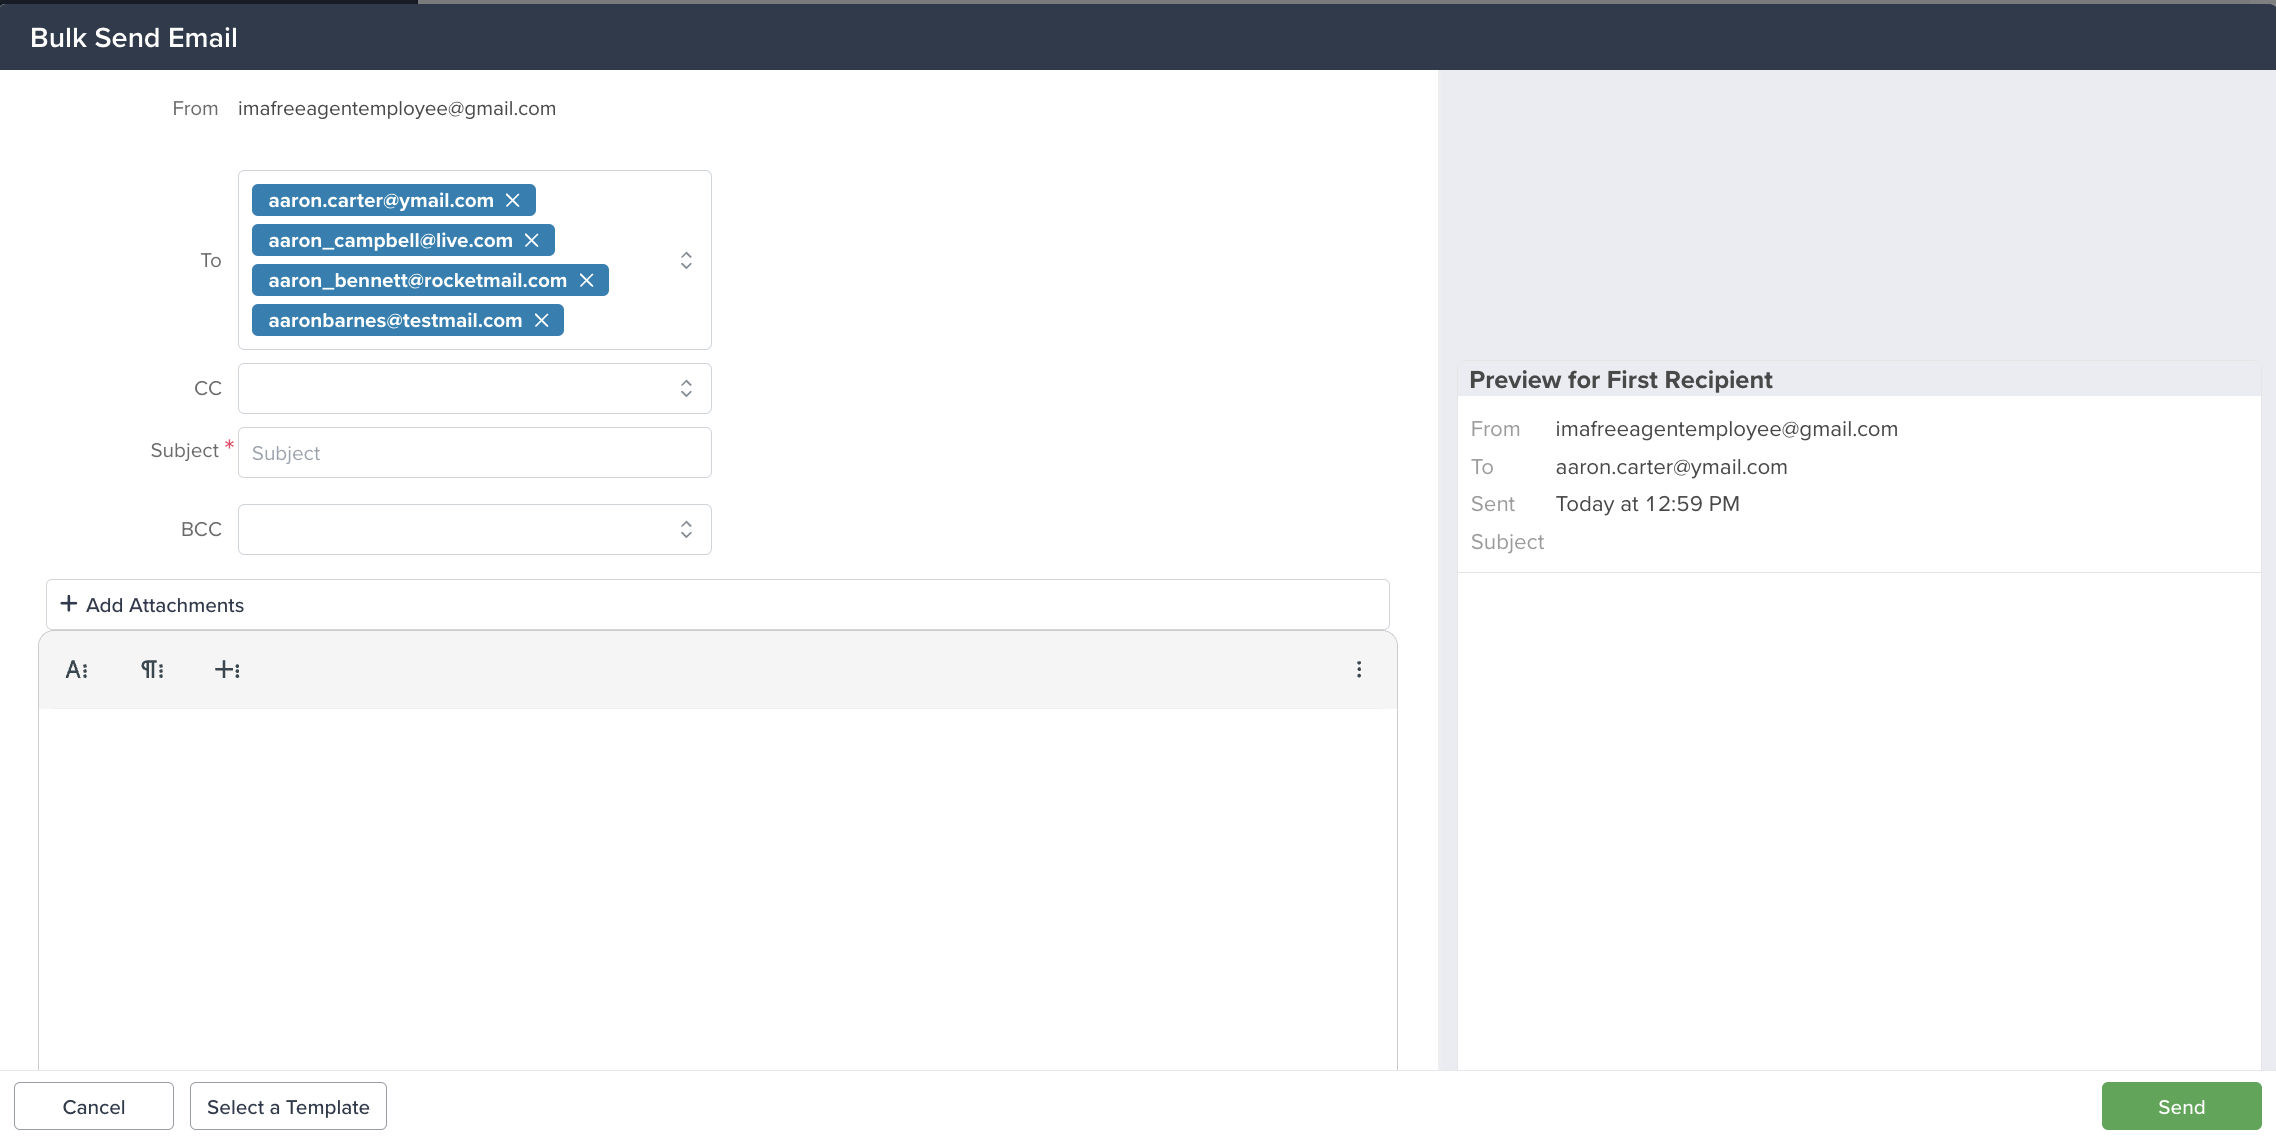The width and height of the screenshot is (2276, 1140).
Task: Remove aaron.carter@ymail.com recipient
Action: pyautogui.click(x=513, y=200)
